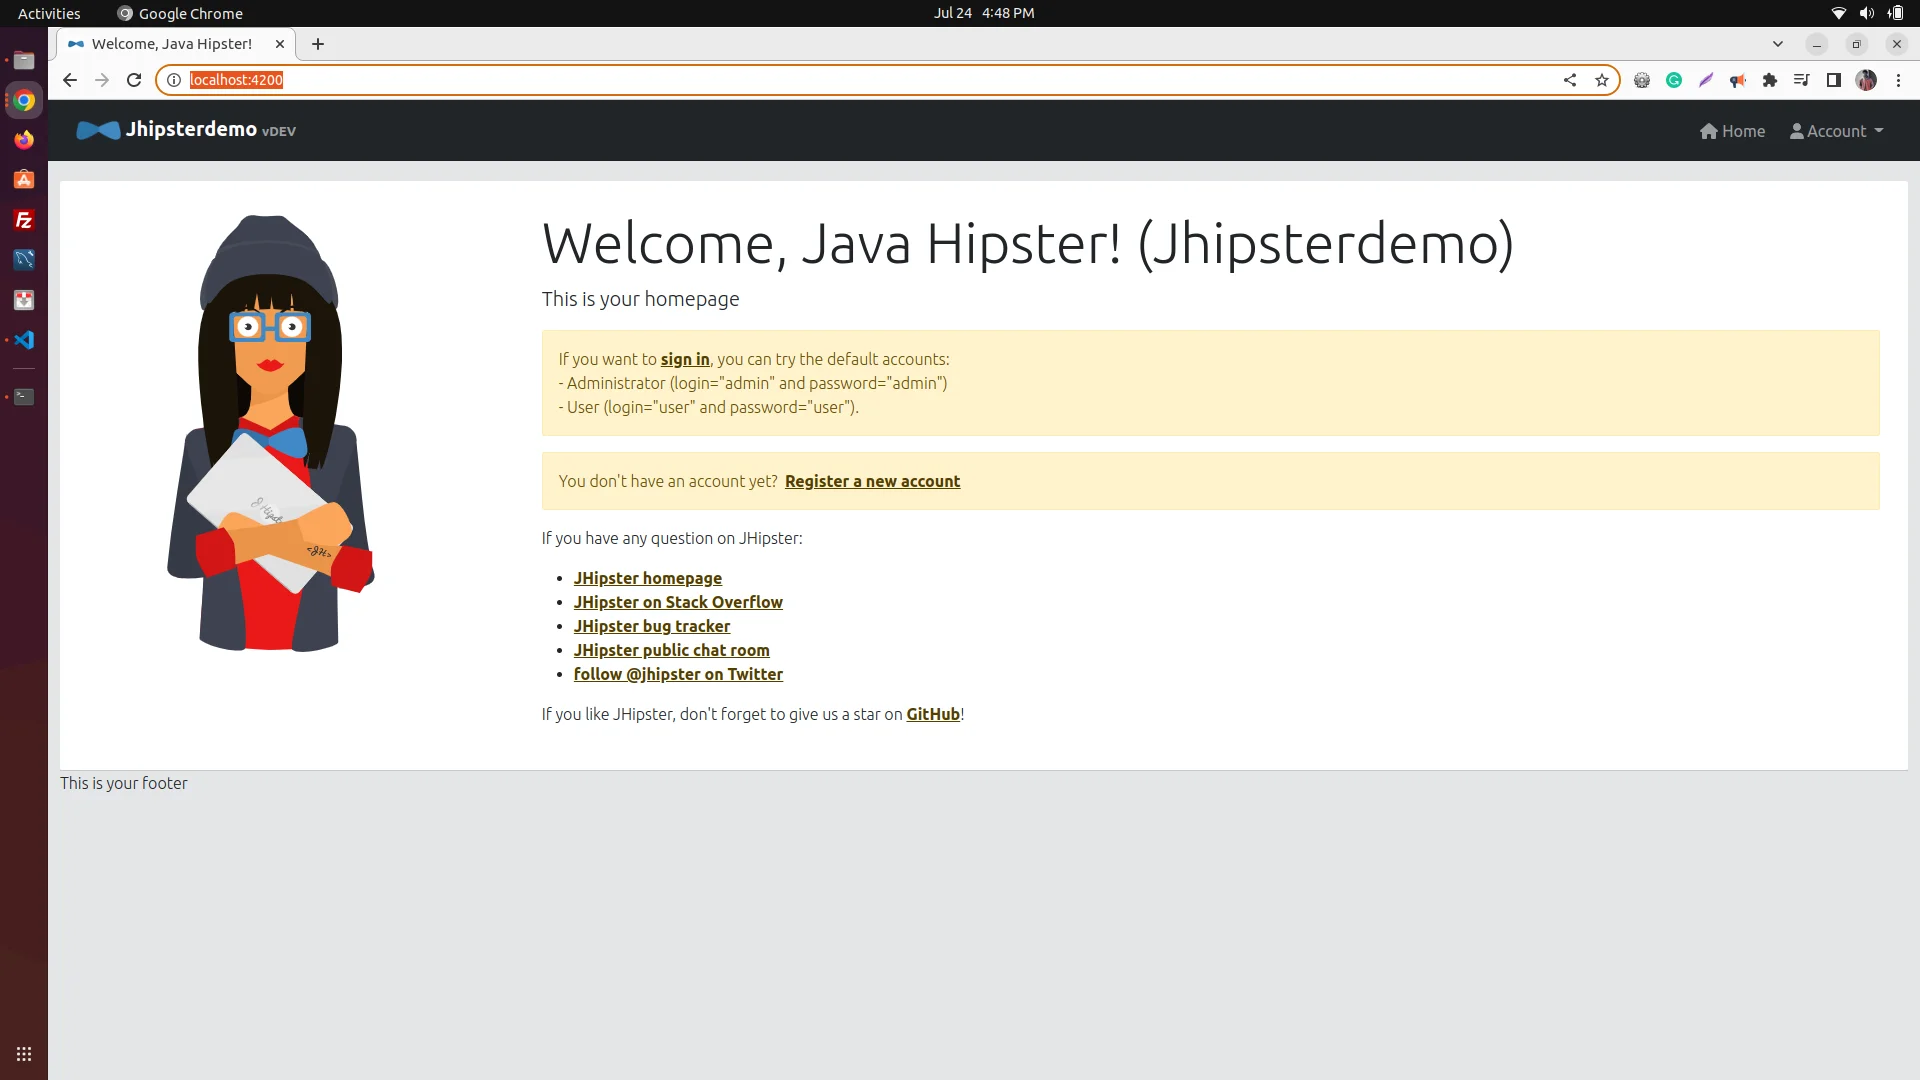This screenshot has height=1080, width=1920.
Task: Bookmark this page with star icon
Action: [x=1602, y=80]
